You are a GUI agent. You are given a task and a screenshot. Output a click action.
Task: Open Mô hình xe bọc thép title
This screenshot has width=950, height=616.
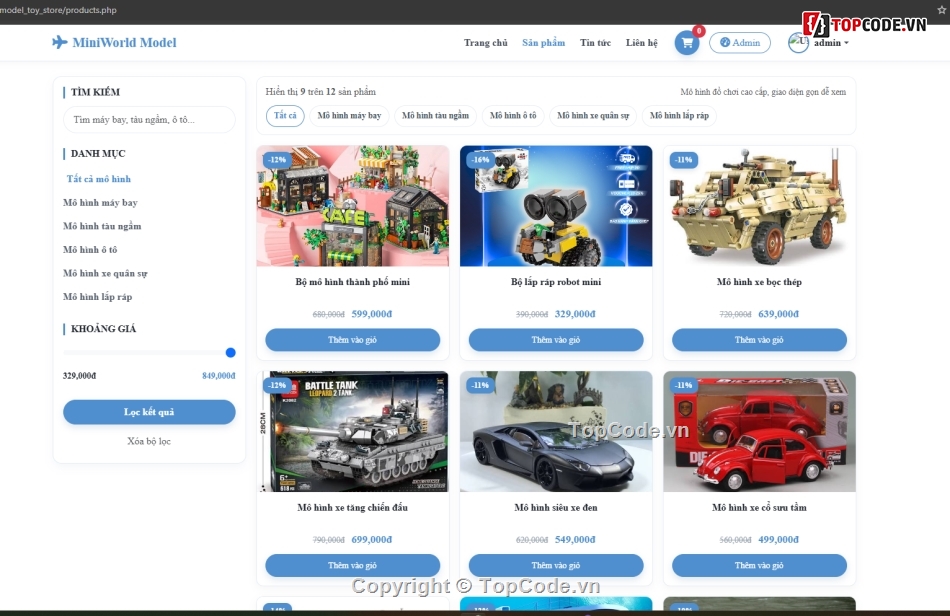click(x=759, y=282)
